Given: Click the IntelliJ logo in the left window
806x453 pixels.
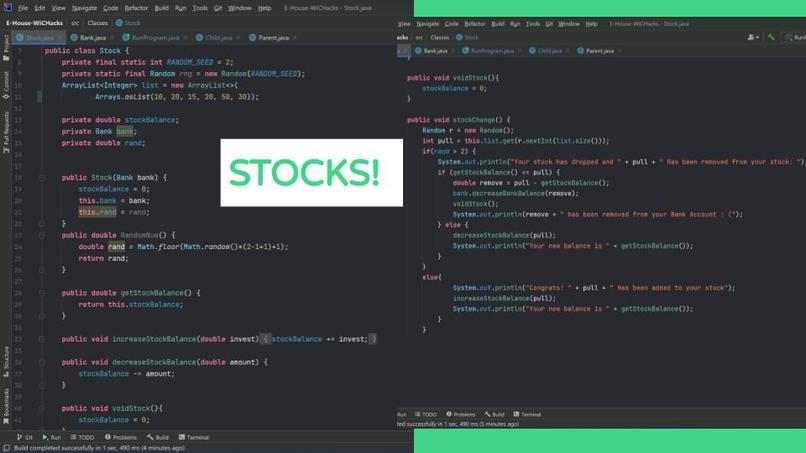Looking at the screenshot, I should pos(7,7).
